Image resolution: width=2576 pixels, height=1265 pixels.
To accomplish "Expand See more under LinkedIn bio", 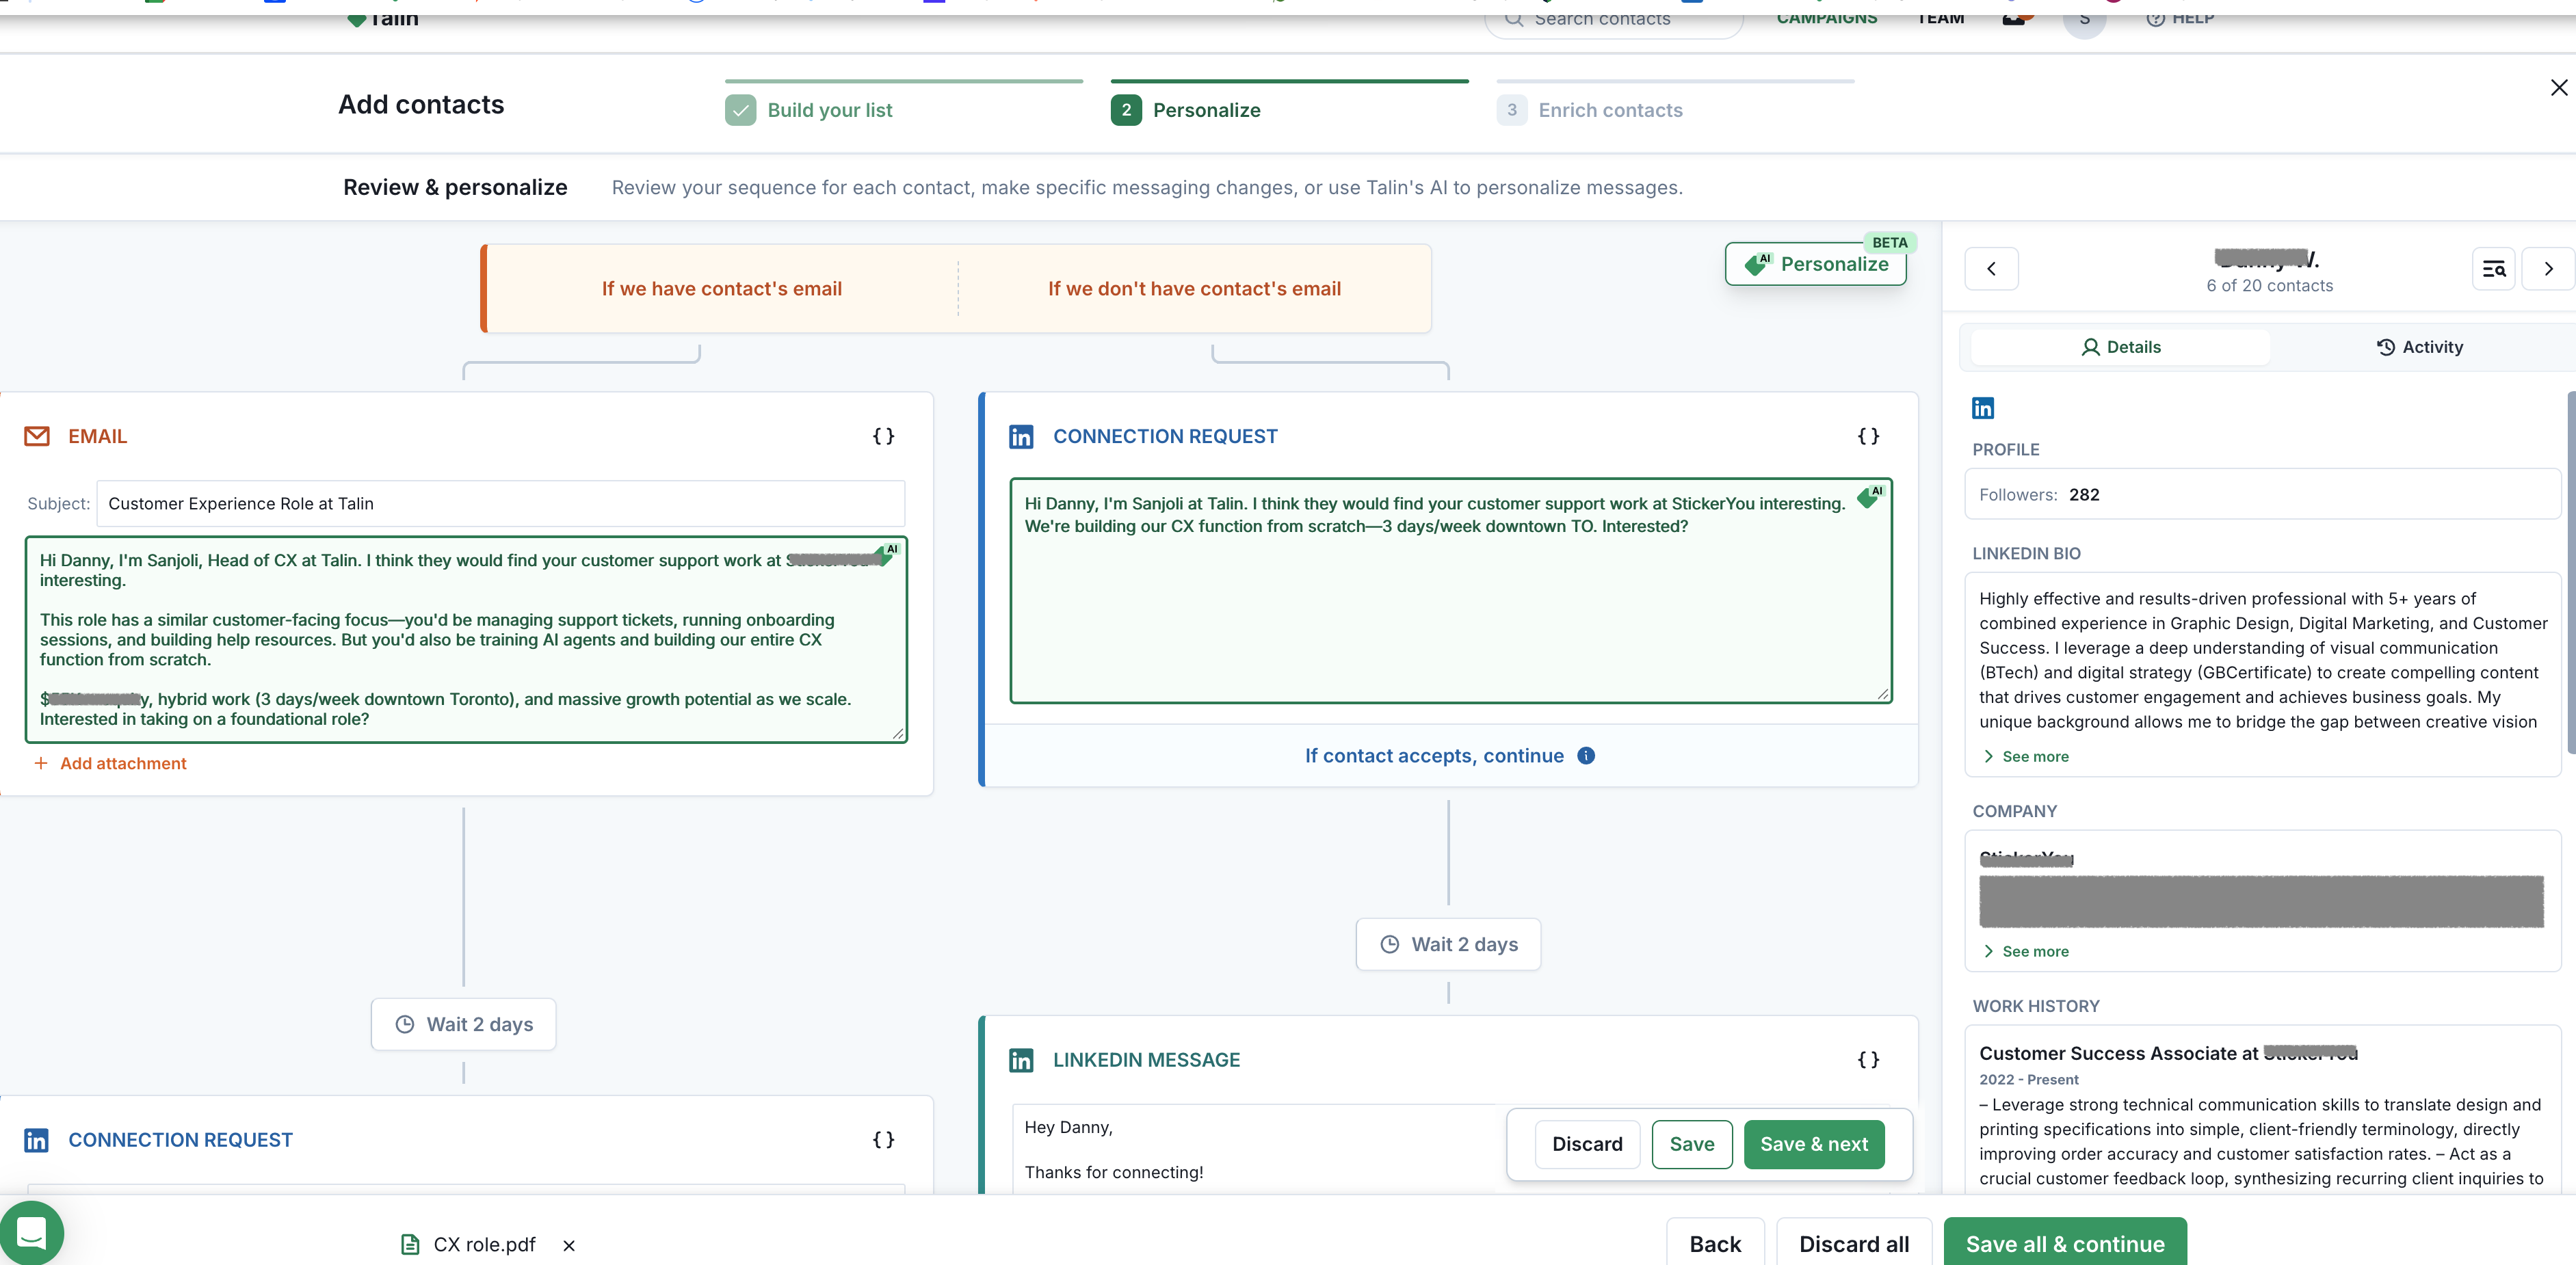I will click(2026, 756).
